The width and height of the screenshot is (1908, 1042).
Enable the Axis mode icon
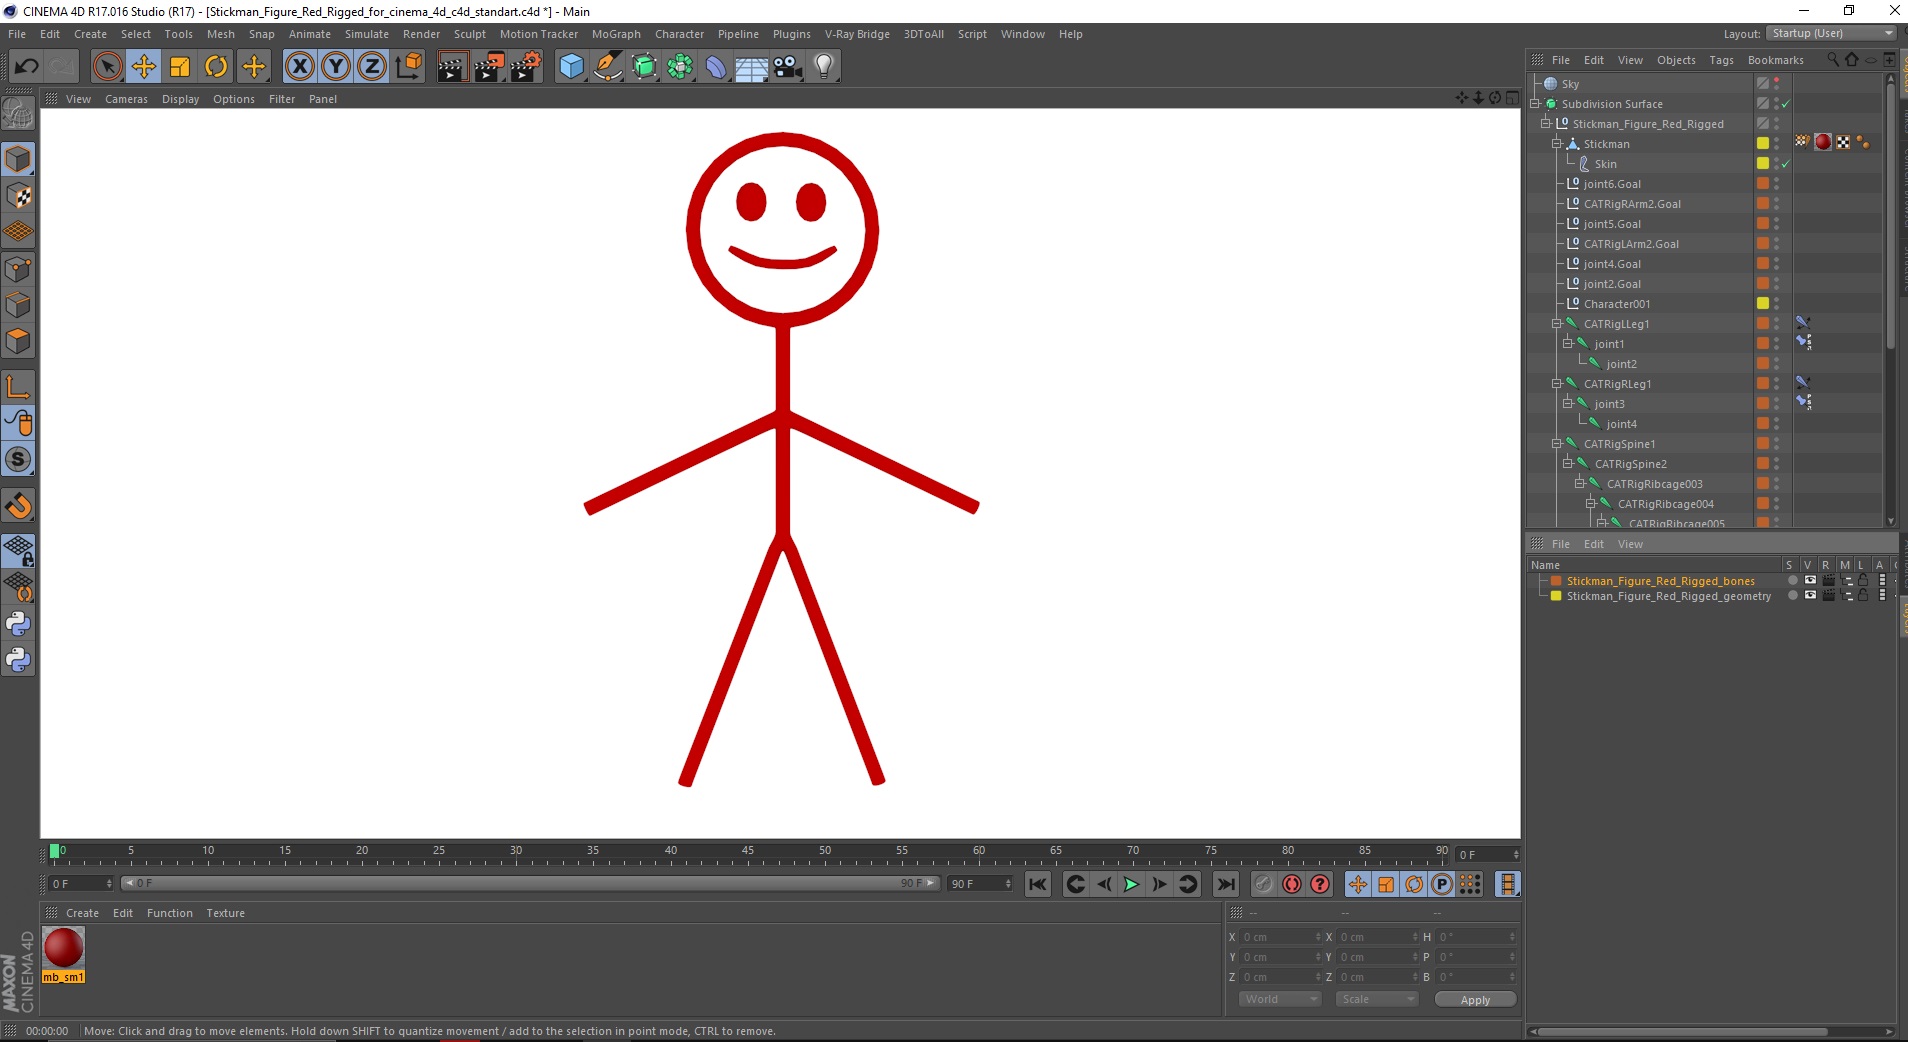(18, 387)
